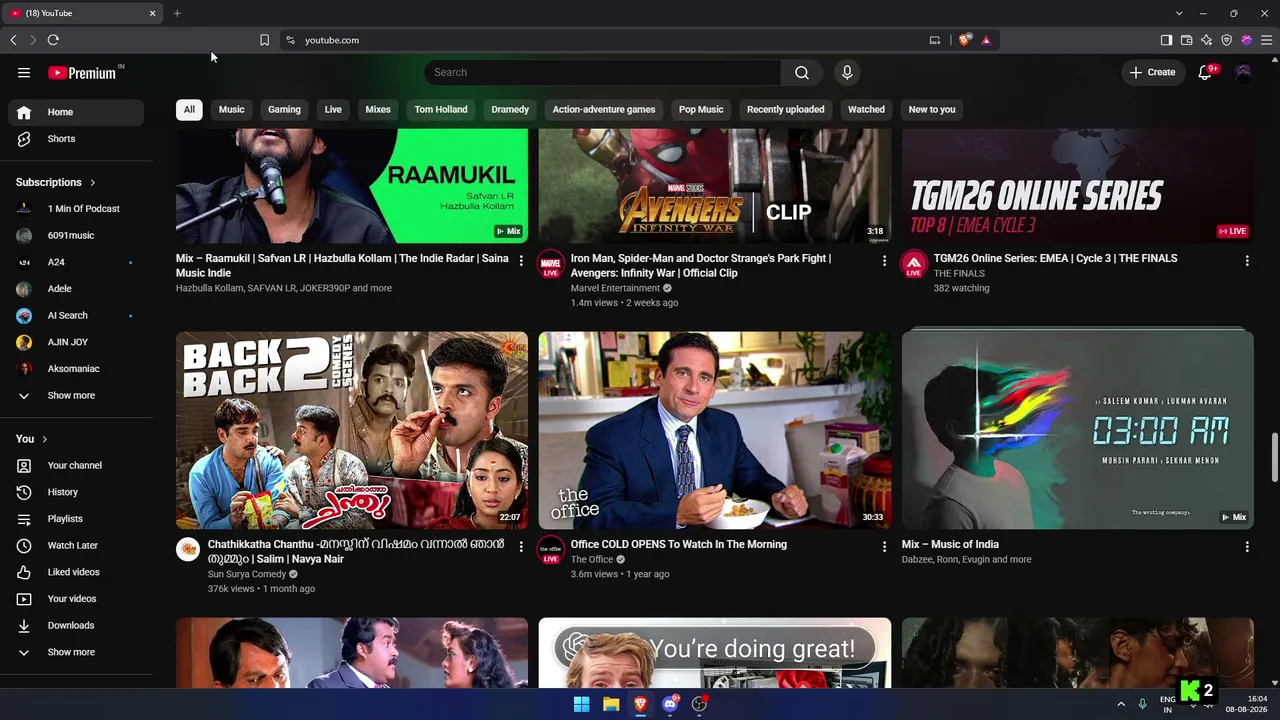Open The Office channel avatar

pos(551,550)
